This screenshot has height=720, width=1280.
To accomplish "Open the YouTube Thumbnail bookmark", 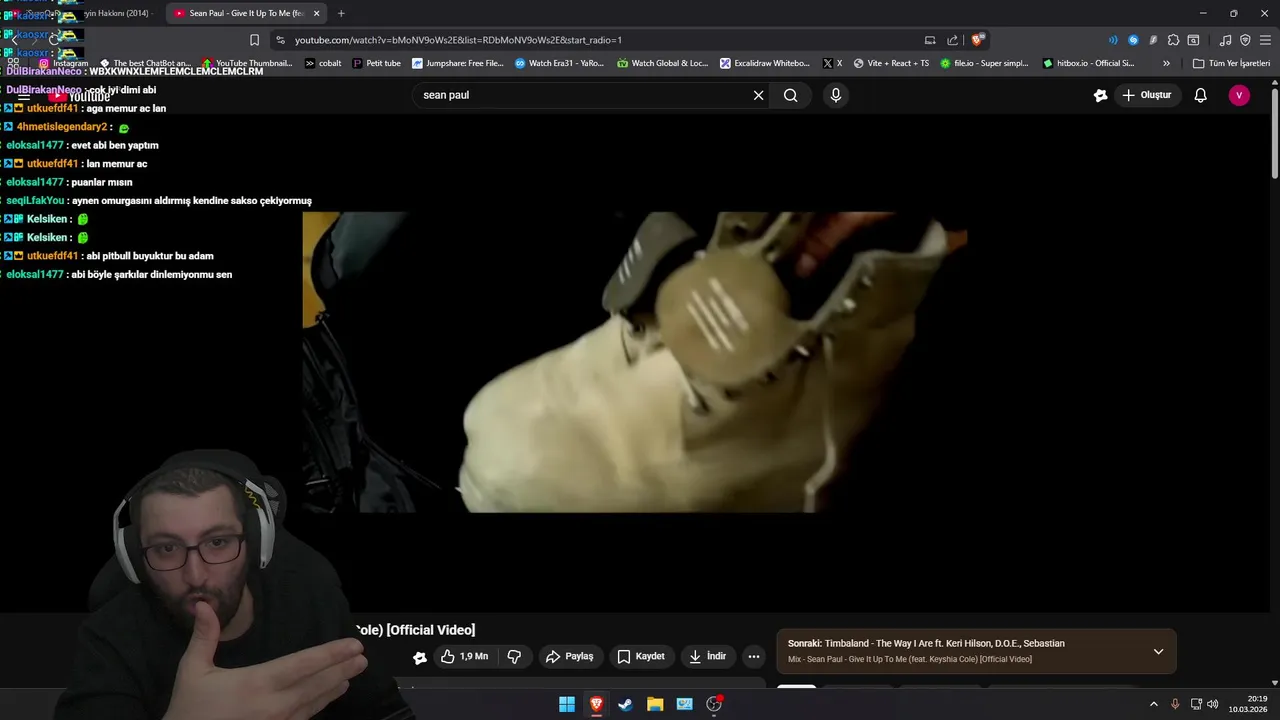I will point(247,63).
